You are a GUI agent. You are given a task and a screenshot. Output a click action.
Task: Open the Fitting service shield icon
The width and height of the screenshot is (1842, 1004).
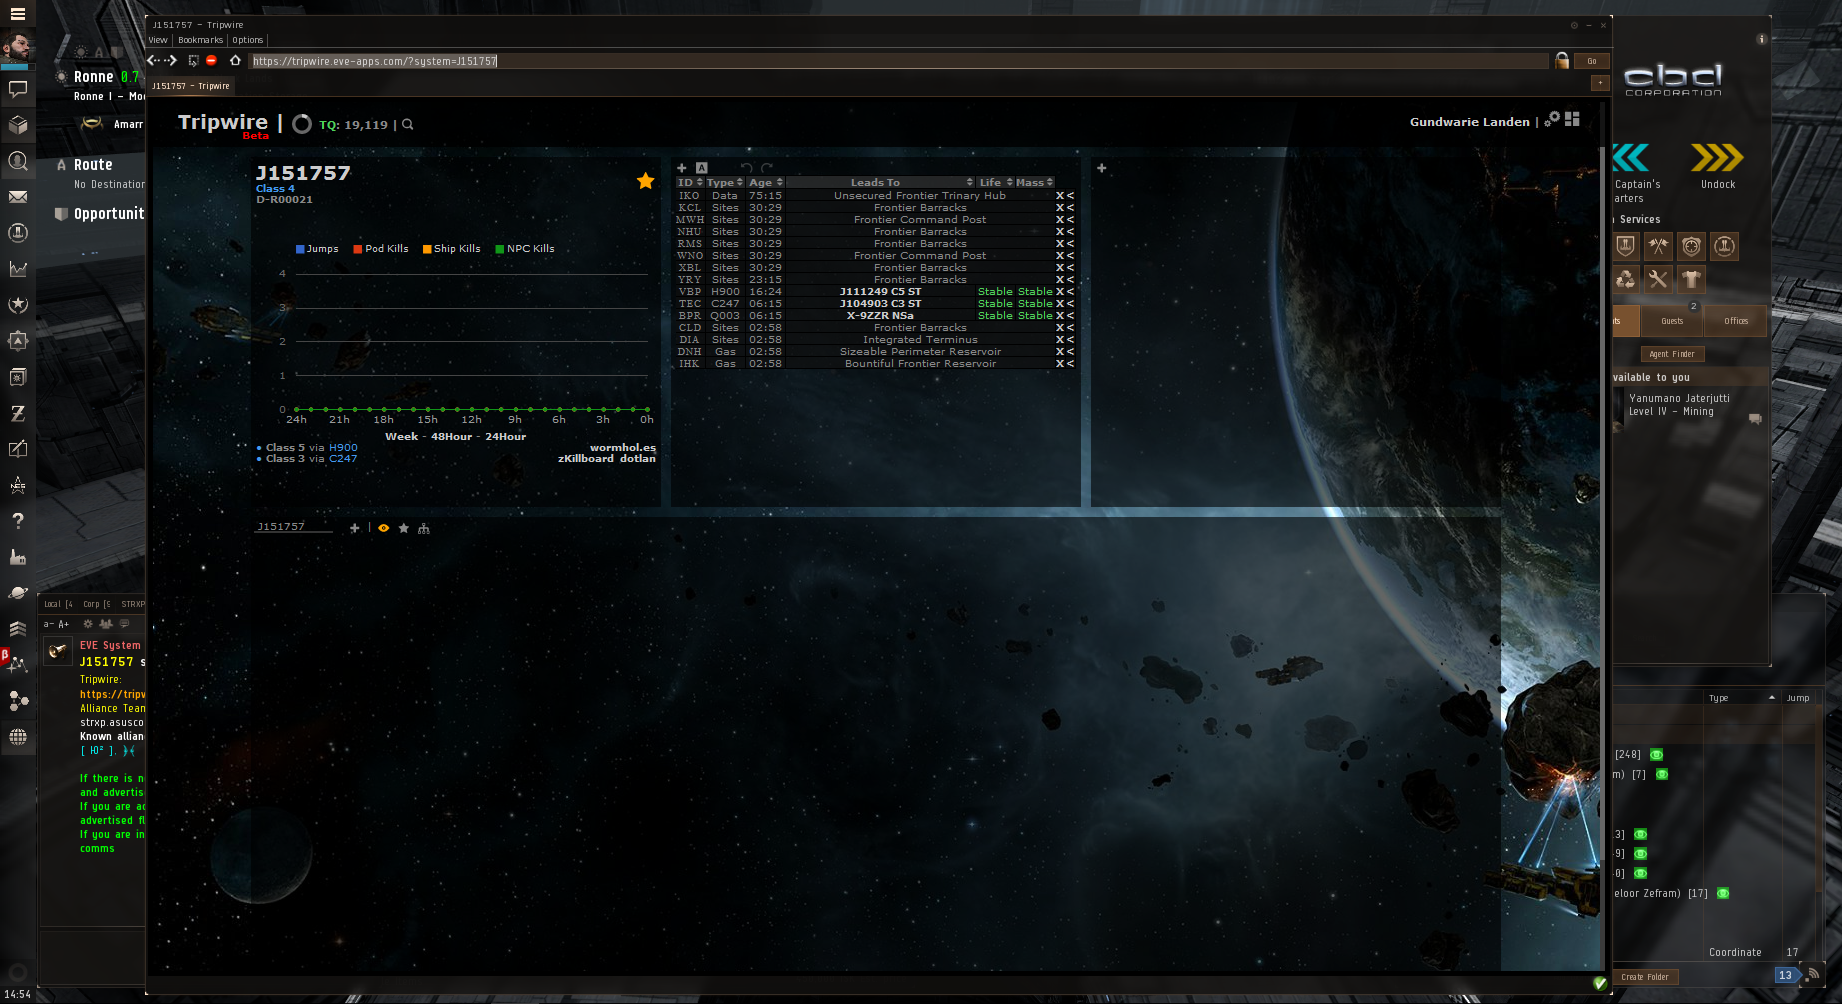(1626, 246)
